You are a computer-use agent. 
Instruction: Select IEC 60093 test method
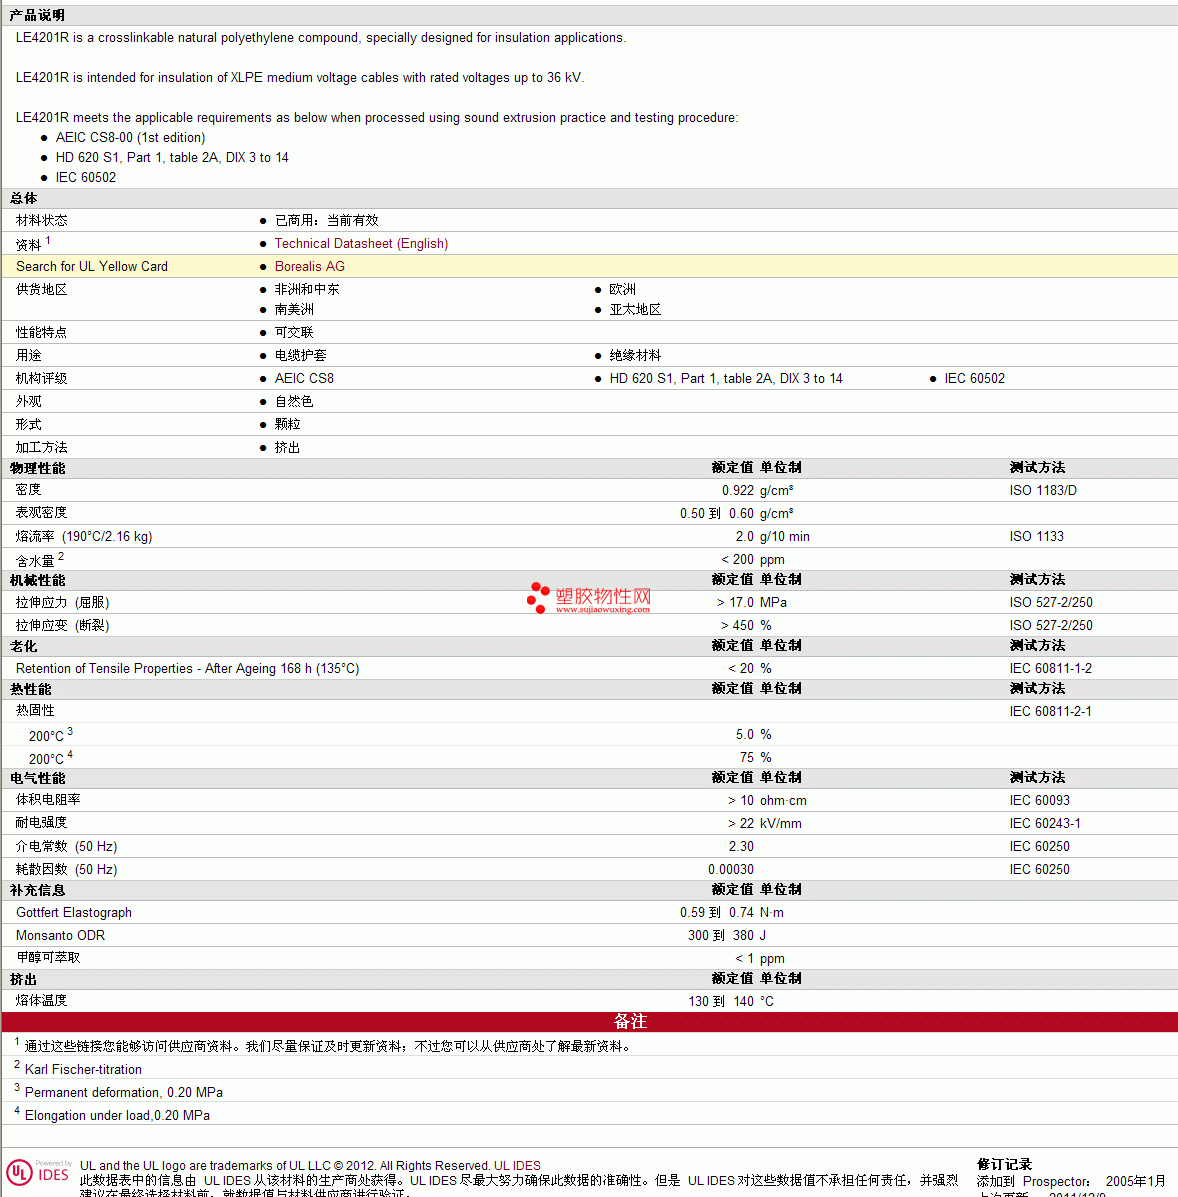(1039, 800)
